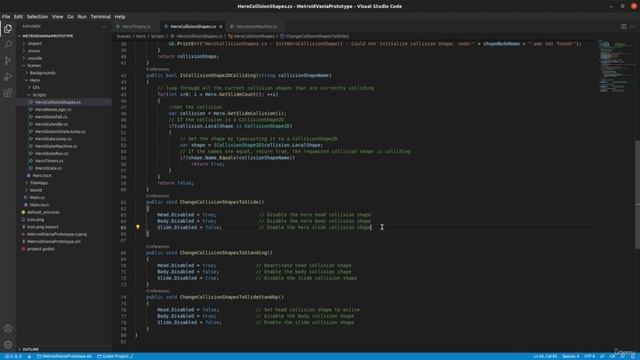Image resolution: width=640 pixels, height=360 pixels.
Task: Open the Selection menu
Action: (x=37, y=17)
